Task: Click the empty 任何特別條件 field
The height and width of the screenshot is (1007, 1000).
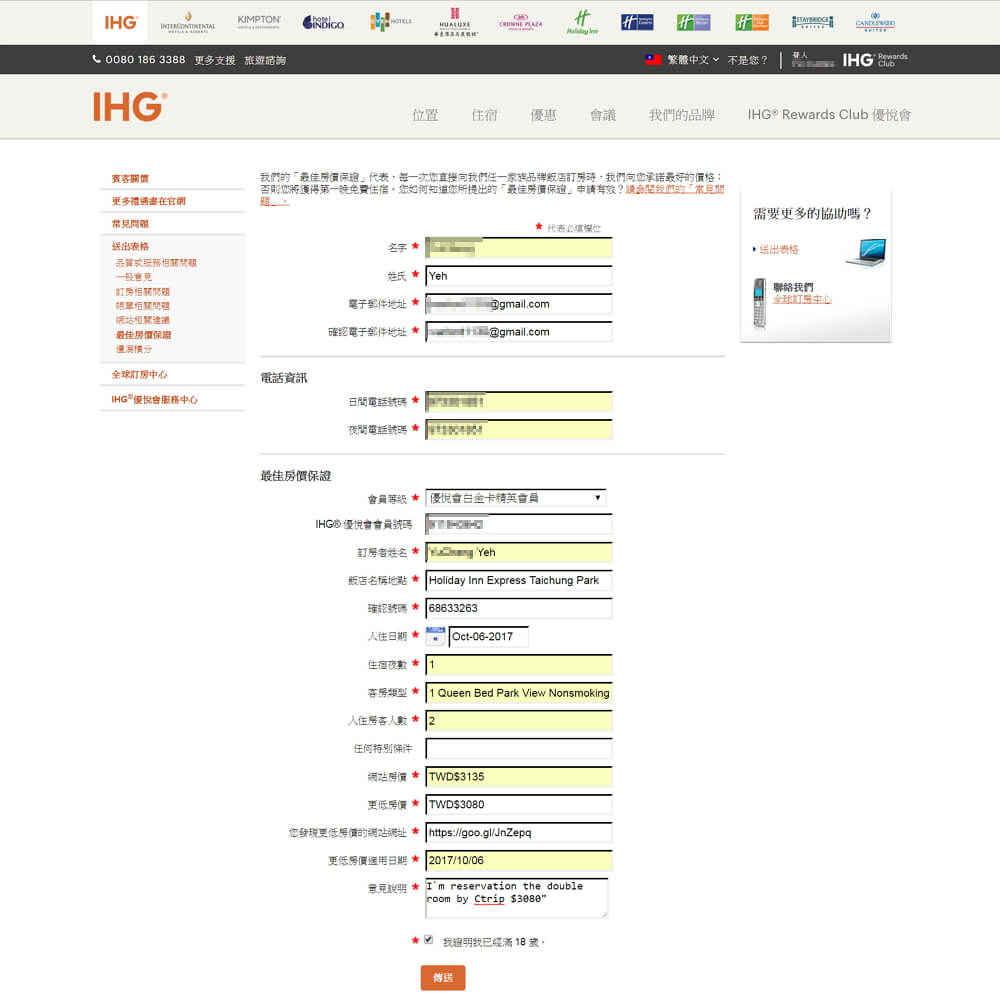Action: tap(519, 748)
